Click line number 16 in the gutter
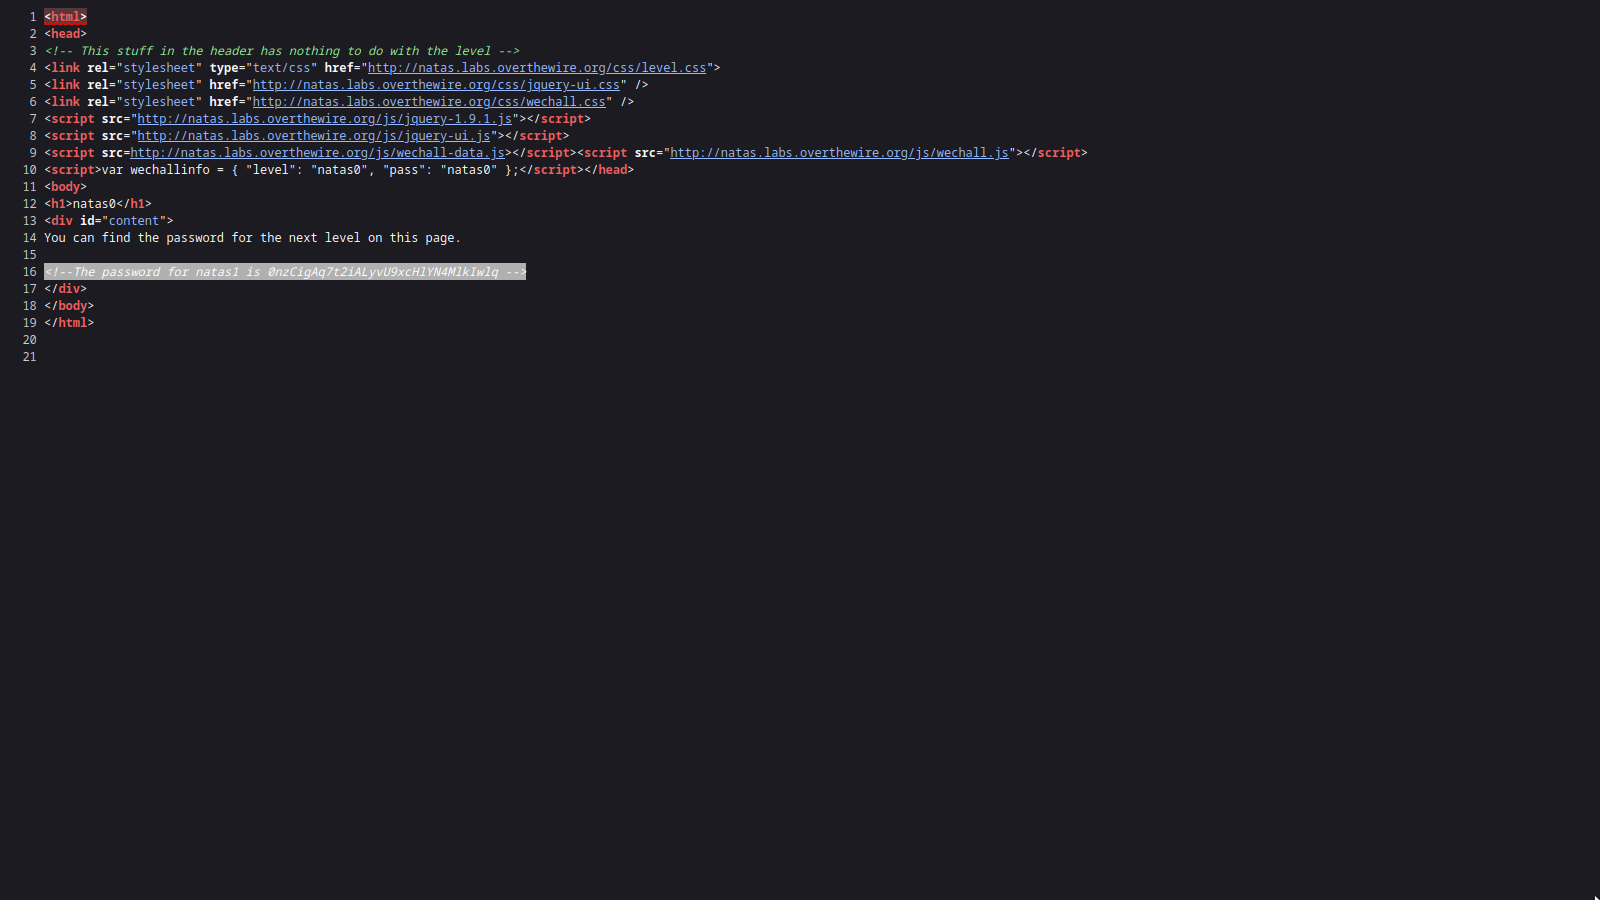The image size is (1600, 900). pos(30,272)
